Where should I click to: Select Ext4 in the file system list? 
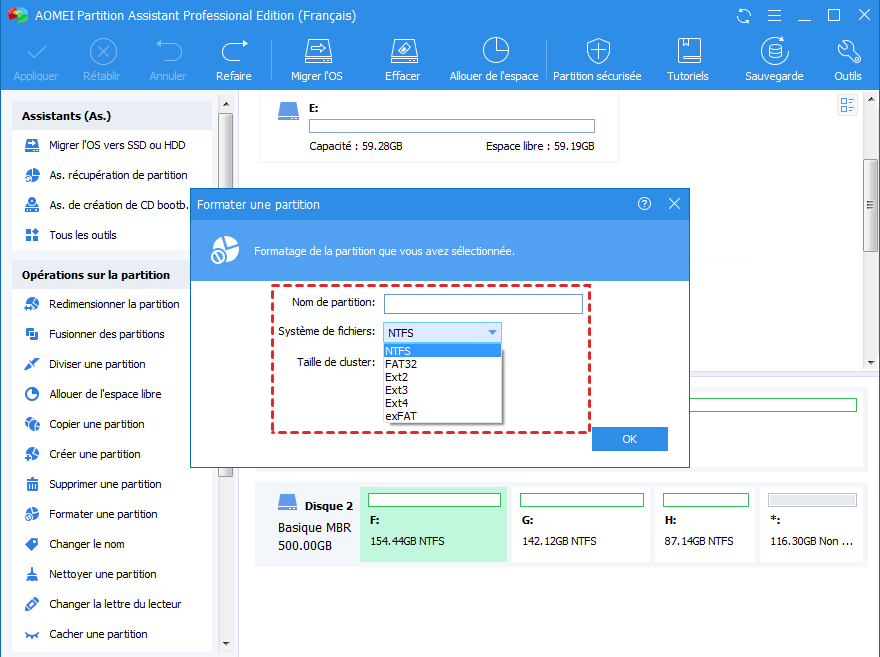442,403
